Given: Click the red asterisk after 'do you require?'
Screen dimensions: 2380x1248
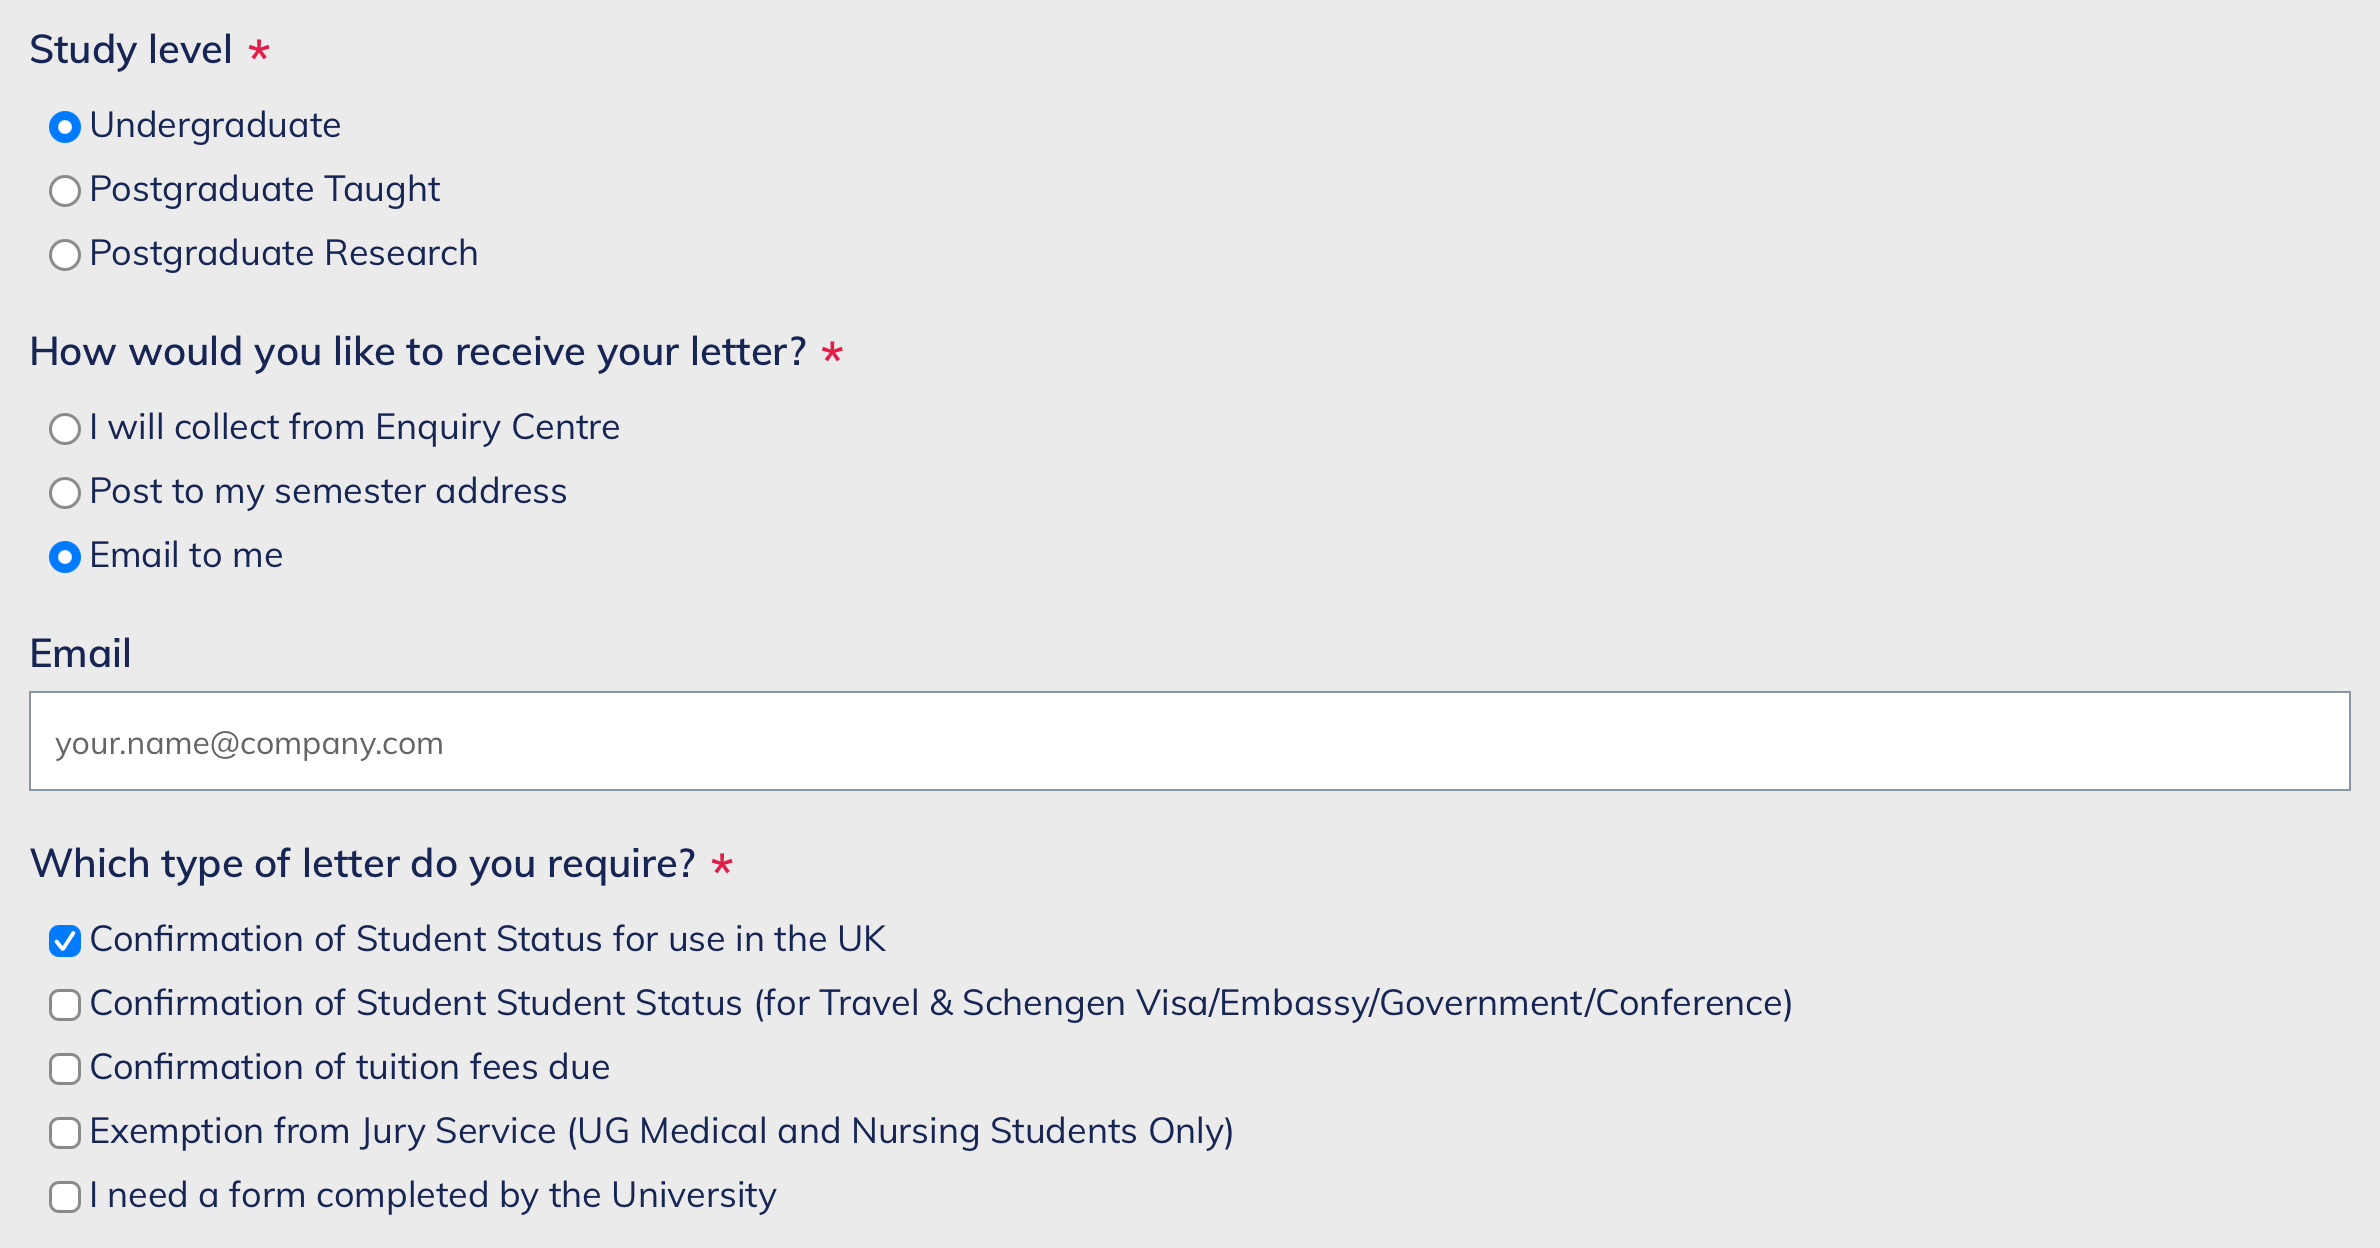Looking at the screenshot, I should (x=722, y=865).
